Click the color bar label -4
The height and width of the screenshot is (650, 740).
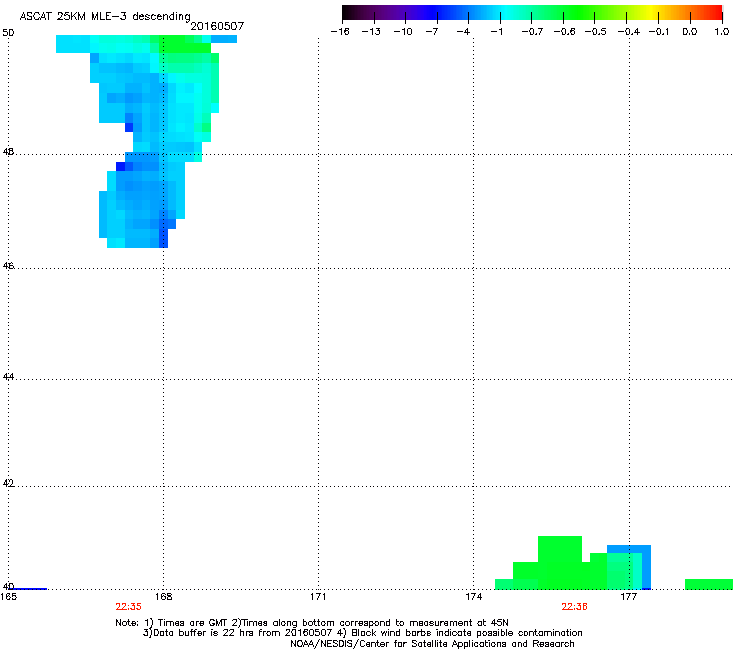click(463, 32)
